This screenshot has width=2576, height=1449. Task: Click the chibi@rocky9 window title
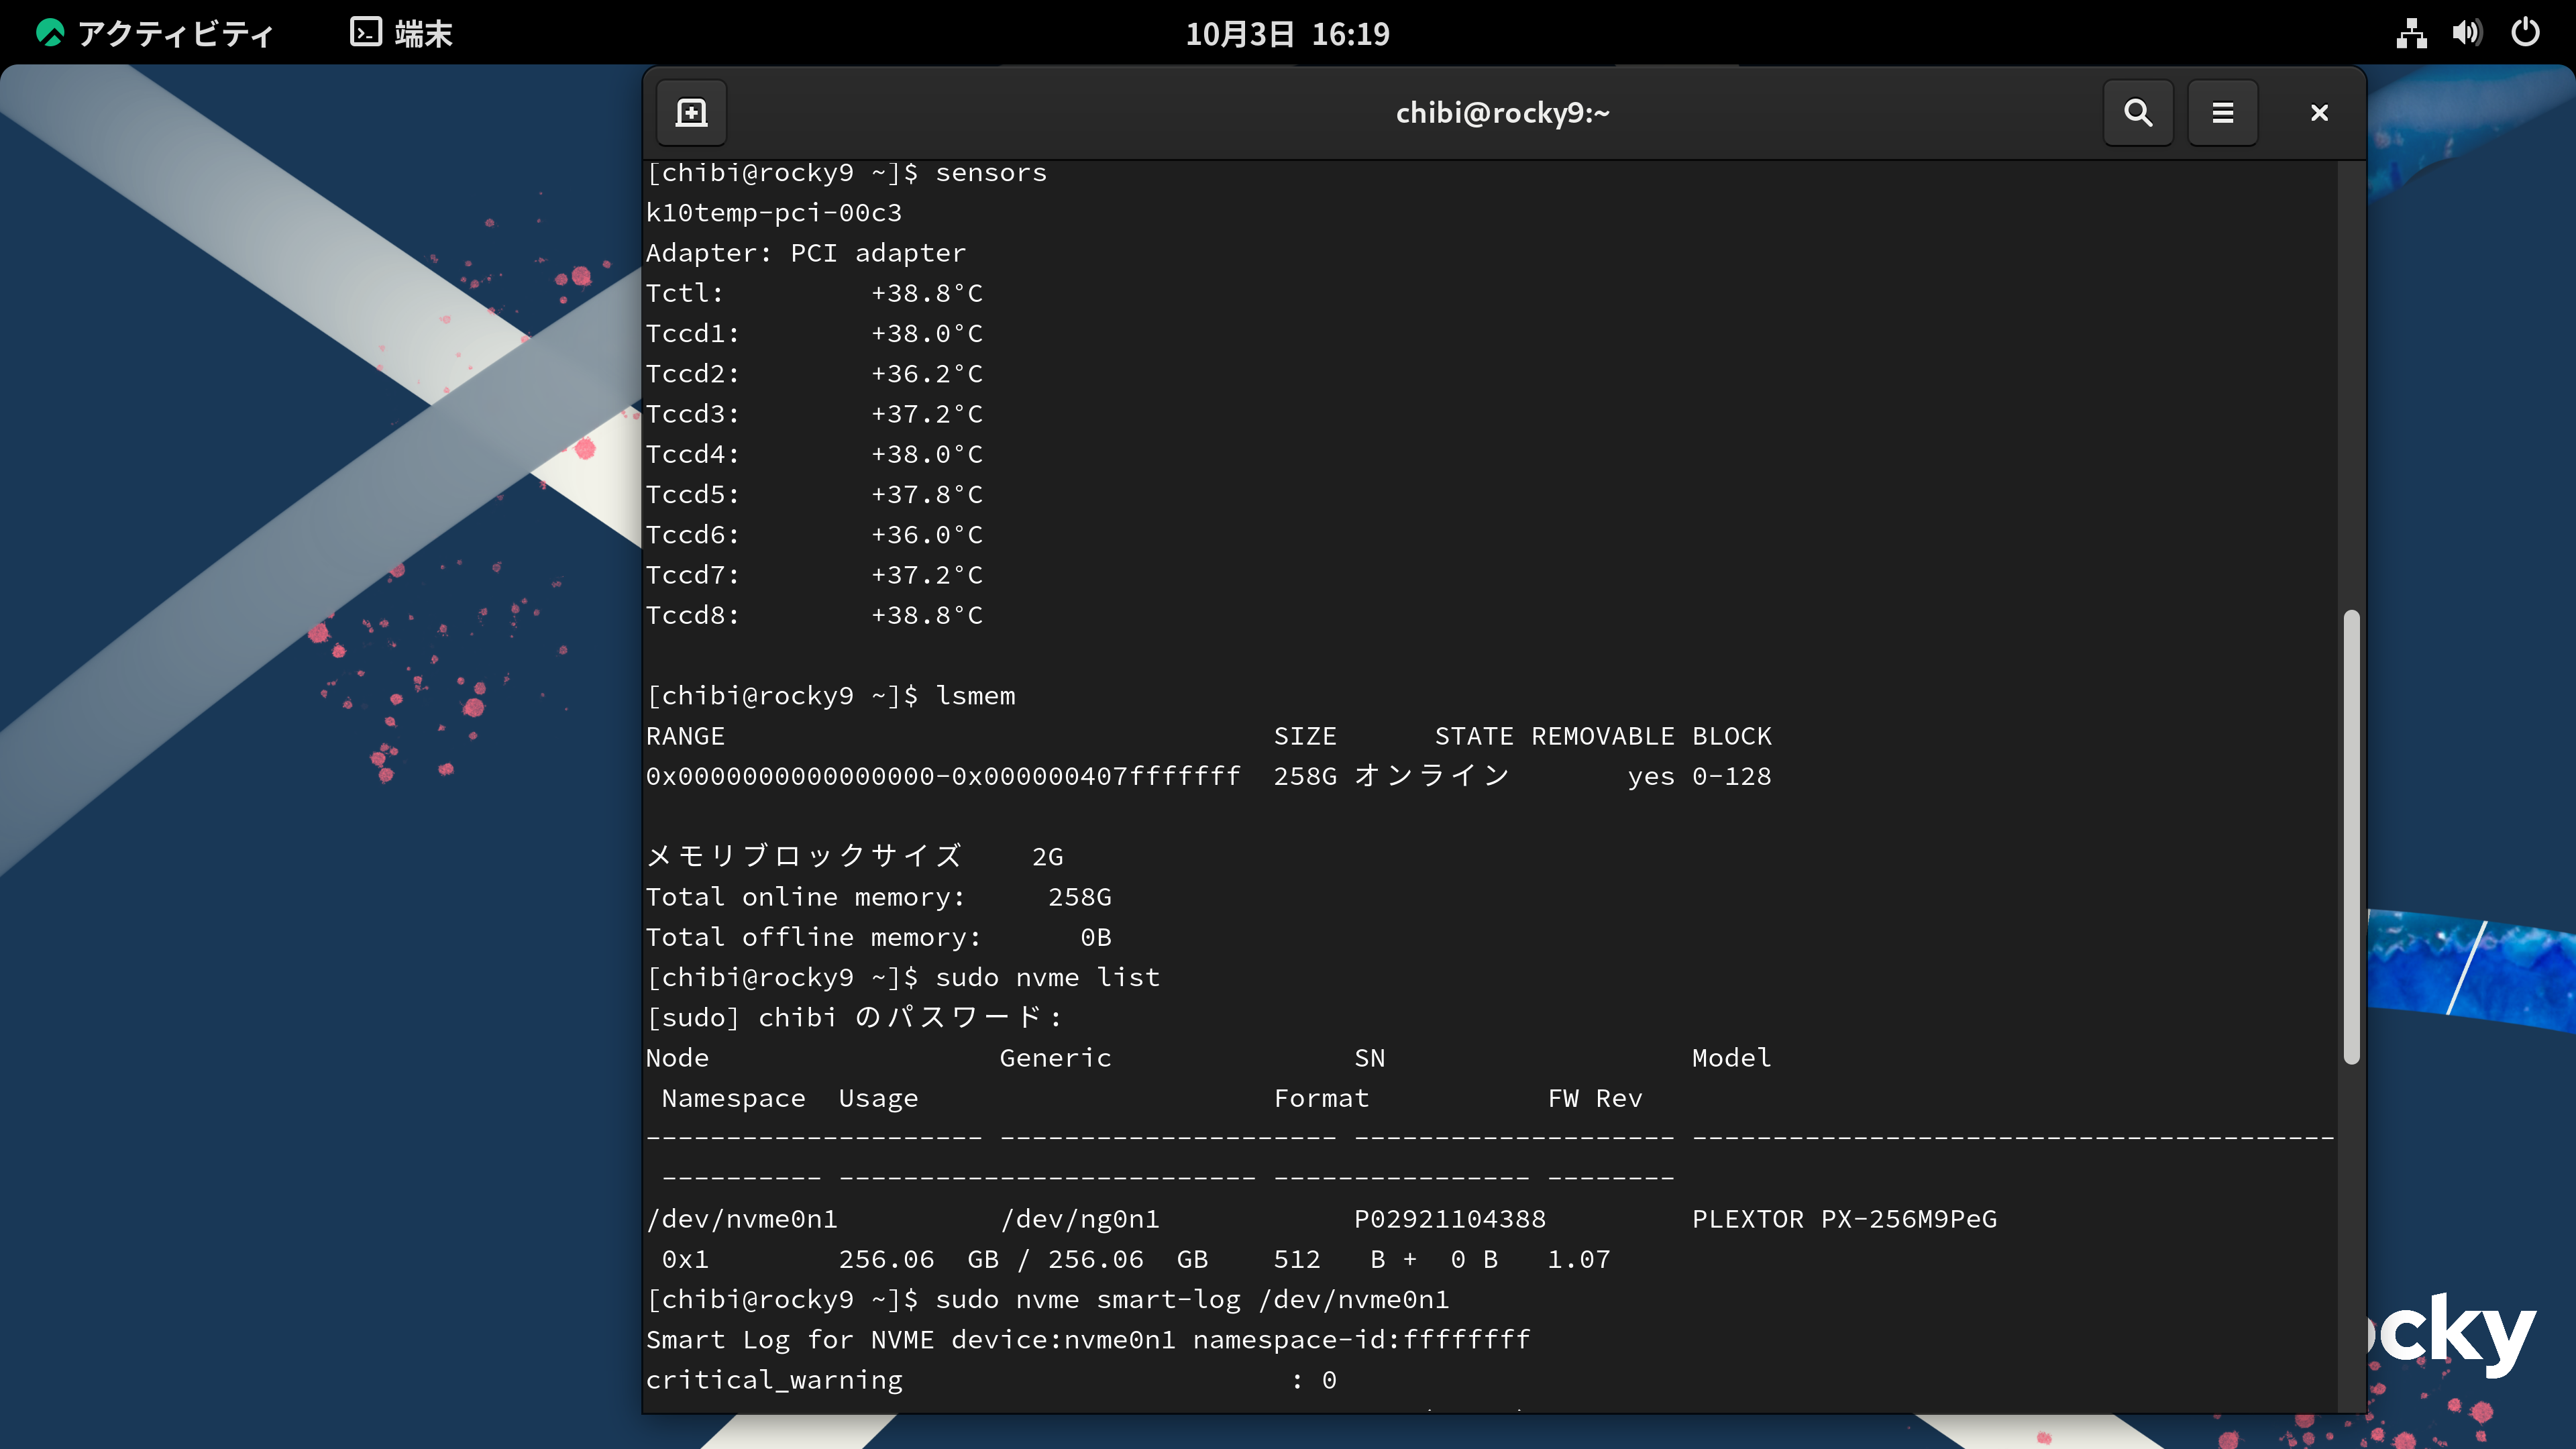(x=1502, y=112)
